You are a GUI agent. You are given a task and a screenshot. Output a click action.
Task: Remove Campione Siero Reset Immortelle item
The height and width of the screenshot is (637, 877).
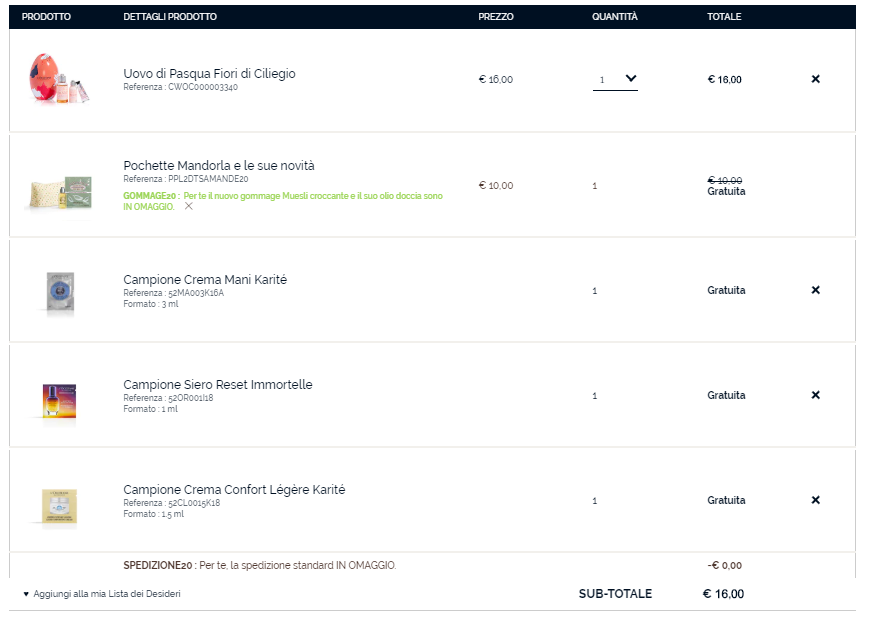coord(815,395)
